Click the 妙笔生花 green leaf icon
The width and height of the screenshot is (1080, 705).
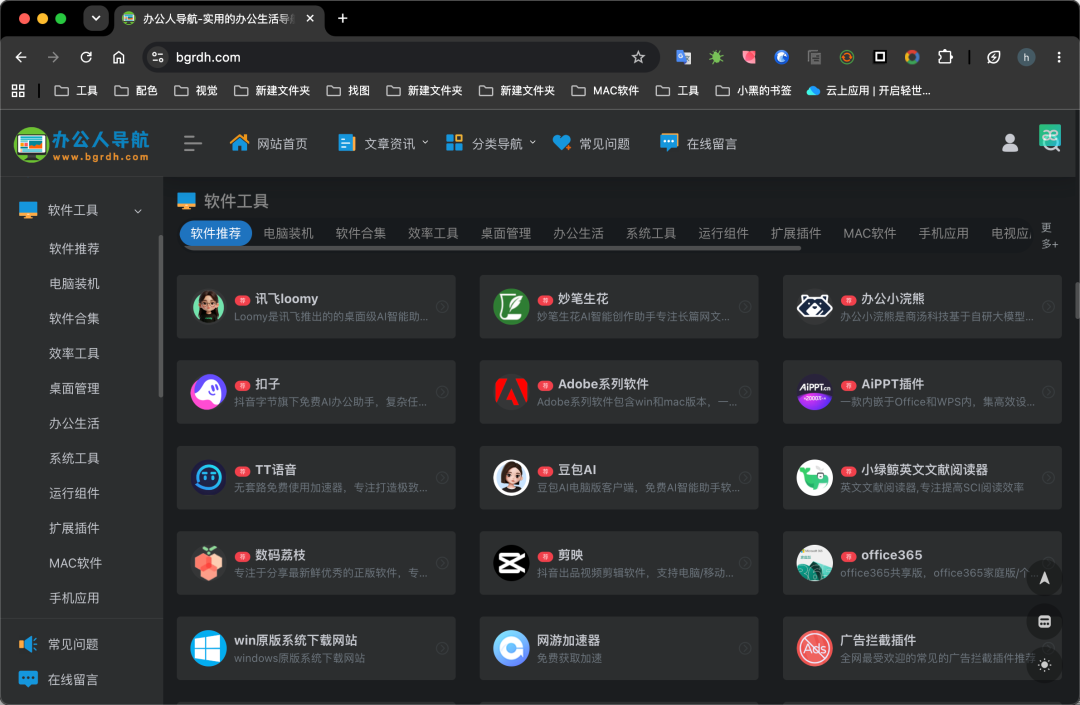click(511, 306)
